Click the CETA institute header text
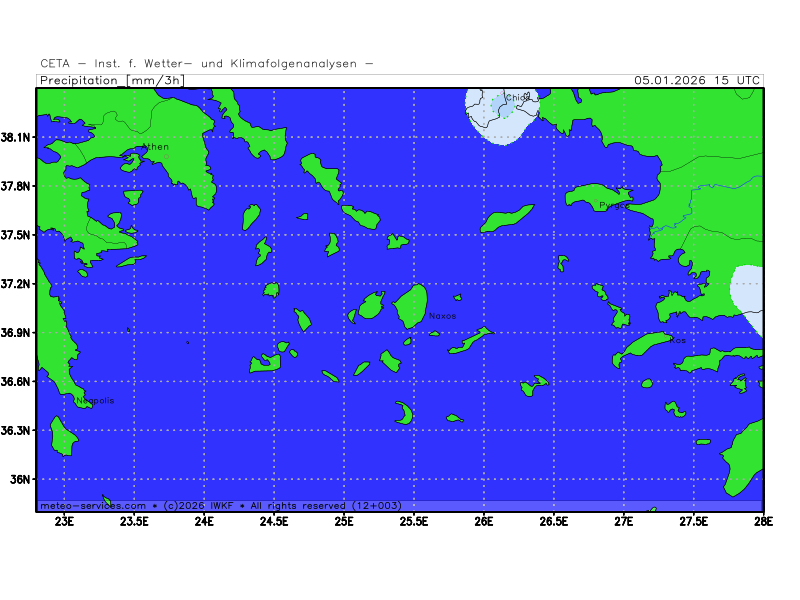This screenshot has width=800, height=600. pos(207,63)
